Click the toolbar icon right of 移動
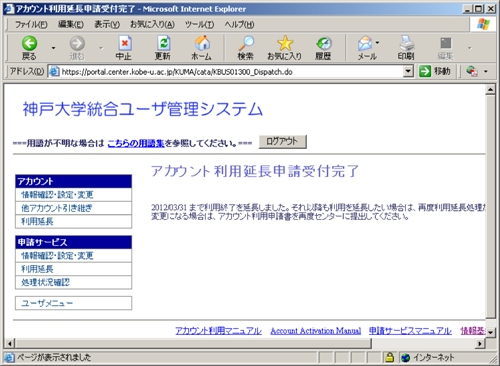Viewport: 500px width, 366px height. click(472, 71)
